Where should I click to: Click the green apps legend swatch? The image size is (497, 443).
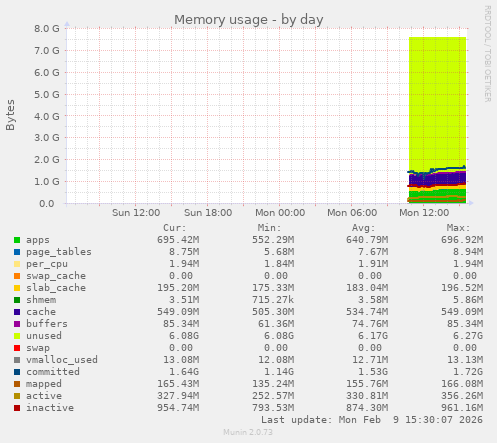point(17,240)
